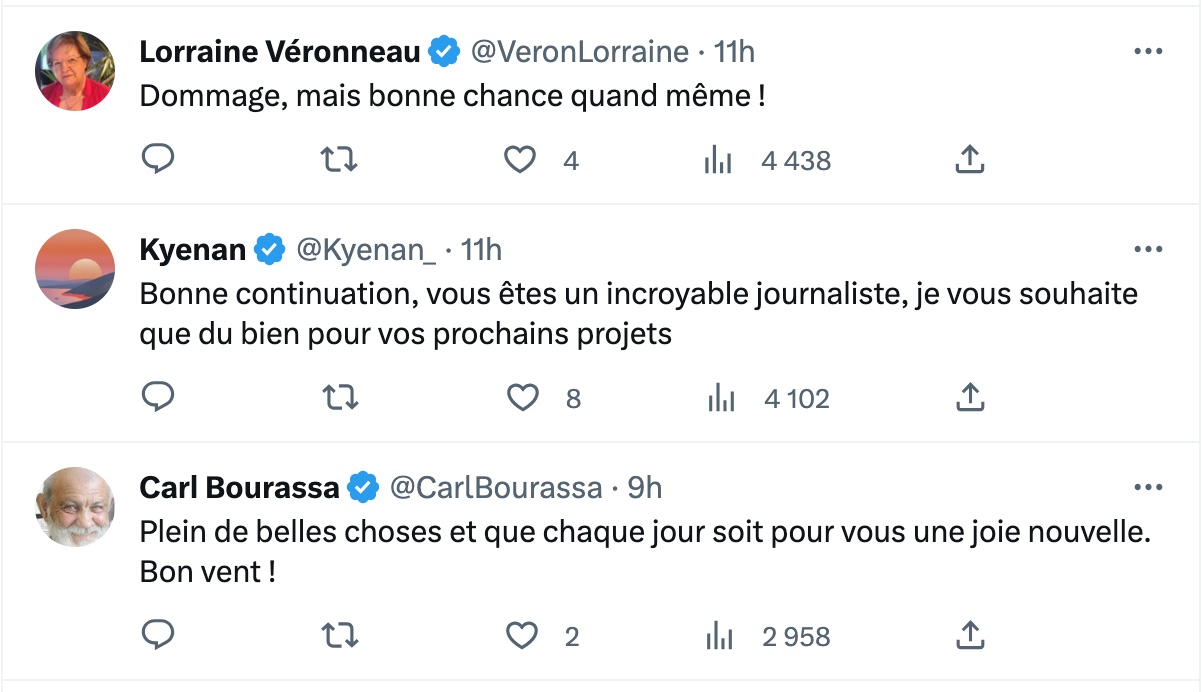Retweet Carl Bourassa's tweet
1202x692 pixels.
pyautogui.click(x=340, y=635)
